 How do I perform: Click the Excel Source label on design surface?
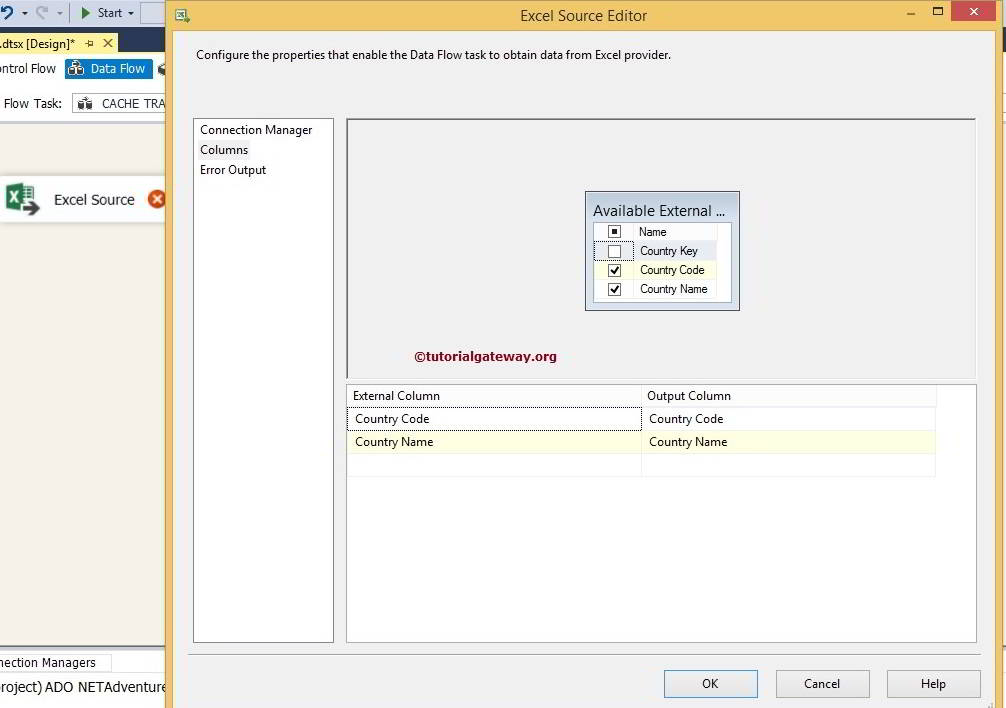(x=94, y=199)
